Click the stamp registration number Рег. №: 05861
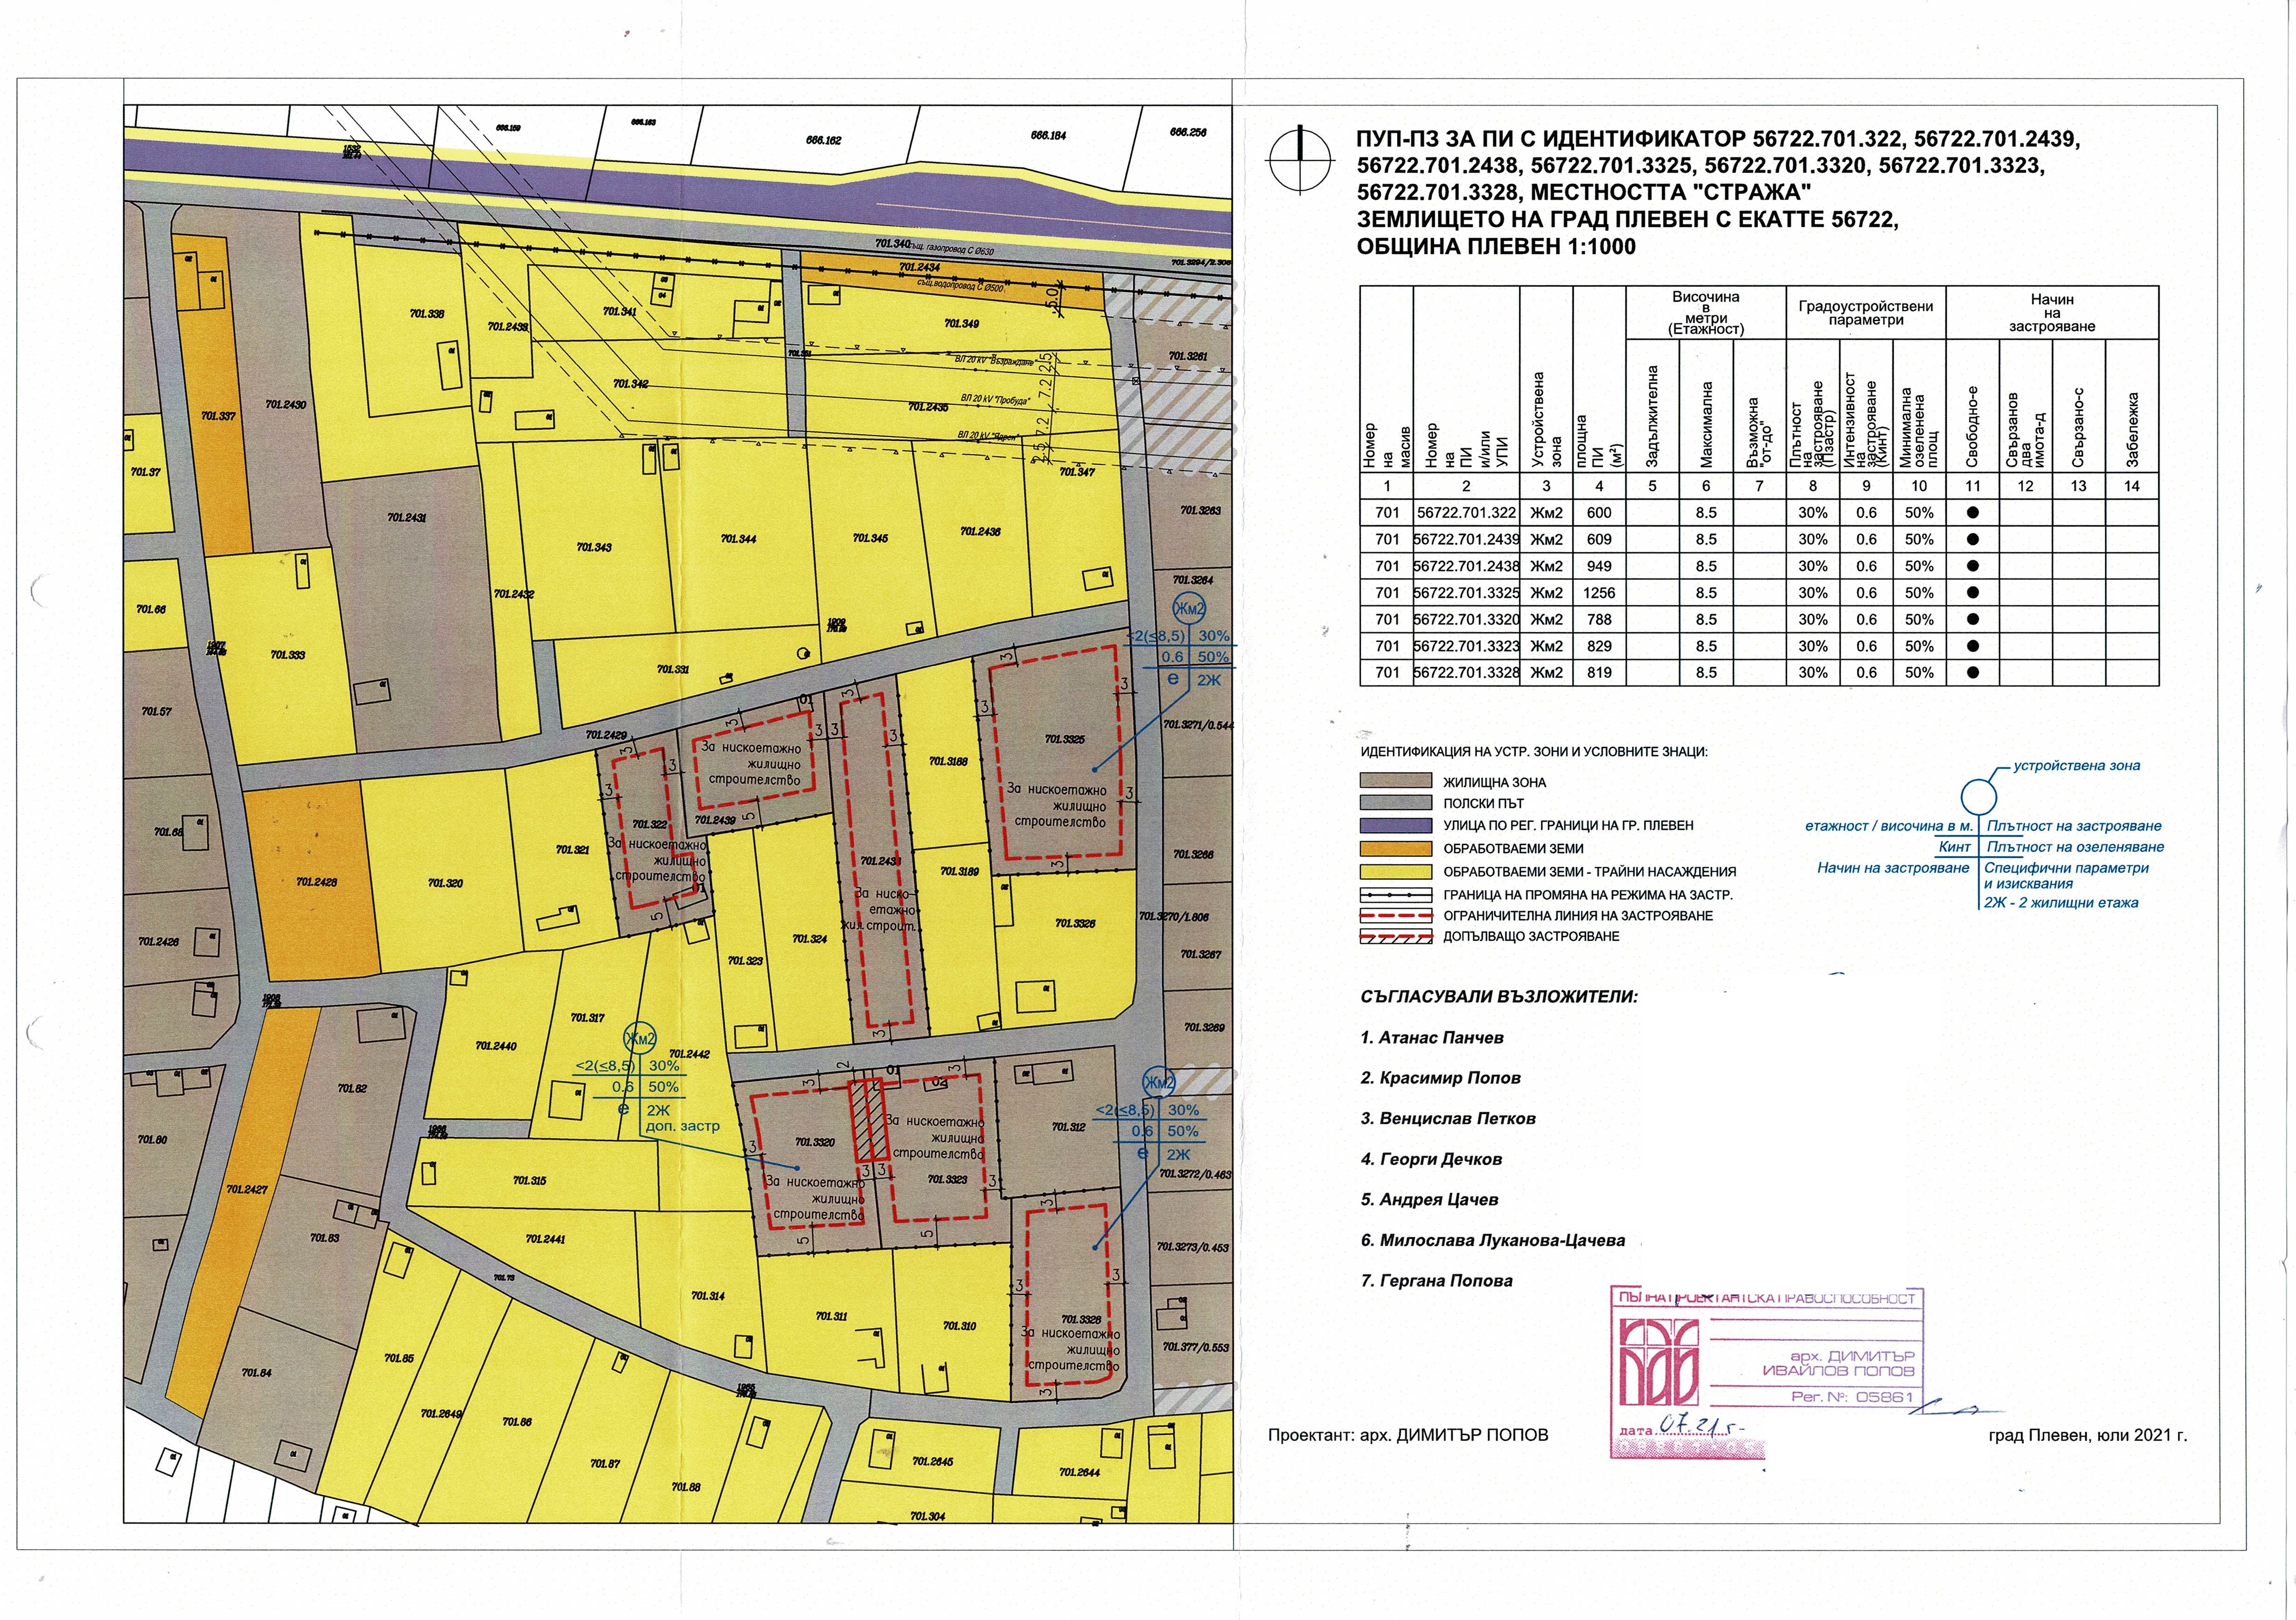2296x1620 pixels. (x=1852, y=1397)
